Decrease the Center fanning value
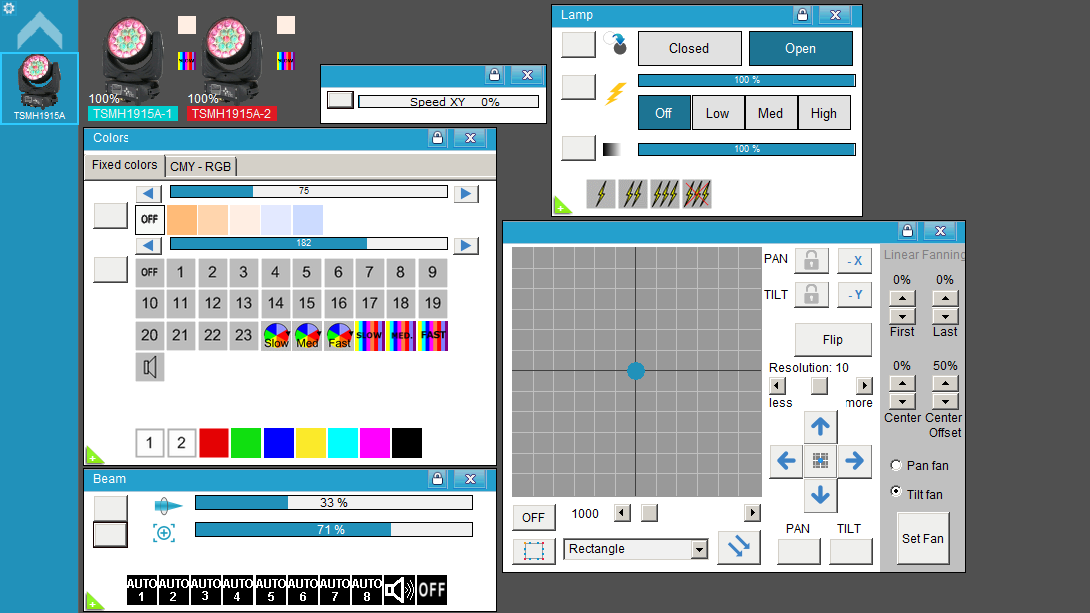This screenshot has width=1090, height=613. [902, 402]
